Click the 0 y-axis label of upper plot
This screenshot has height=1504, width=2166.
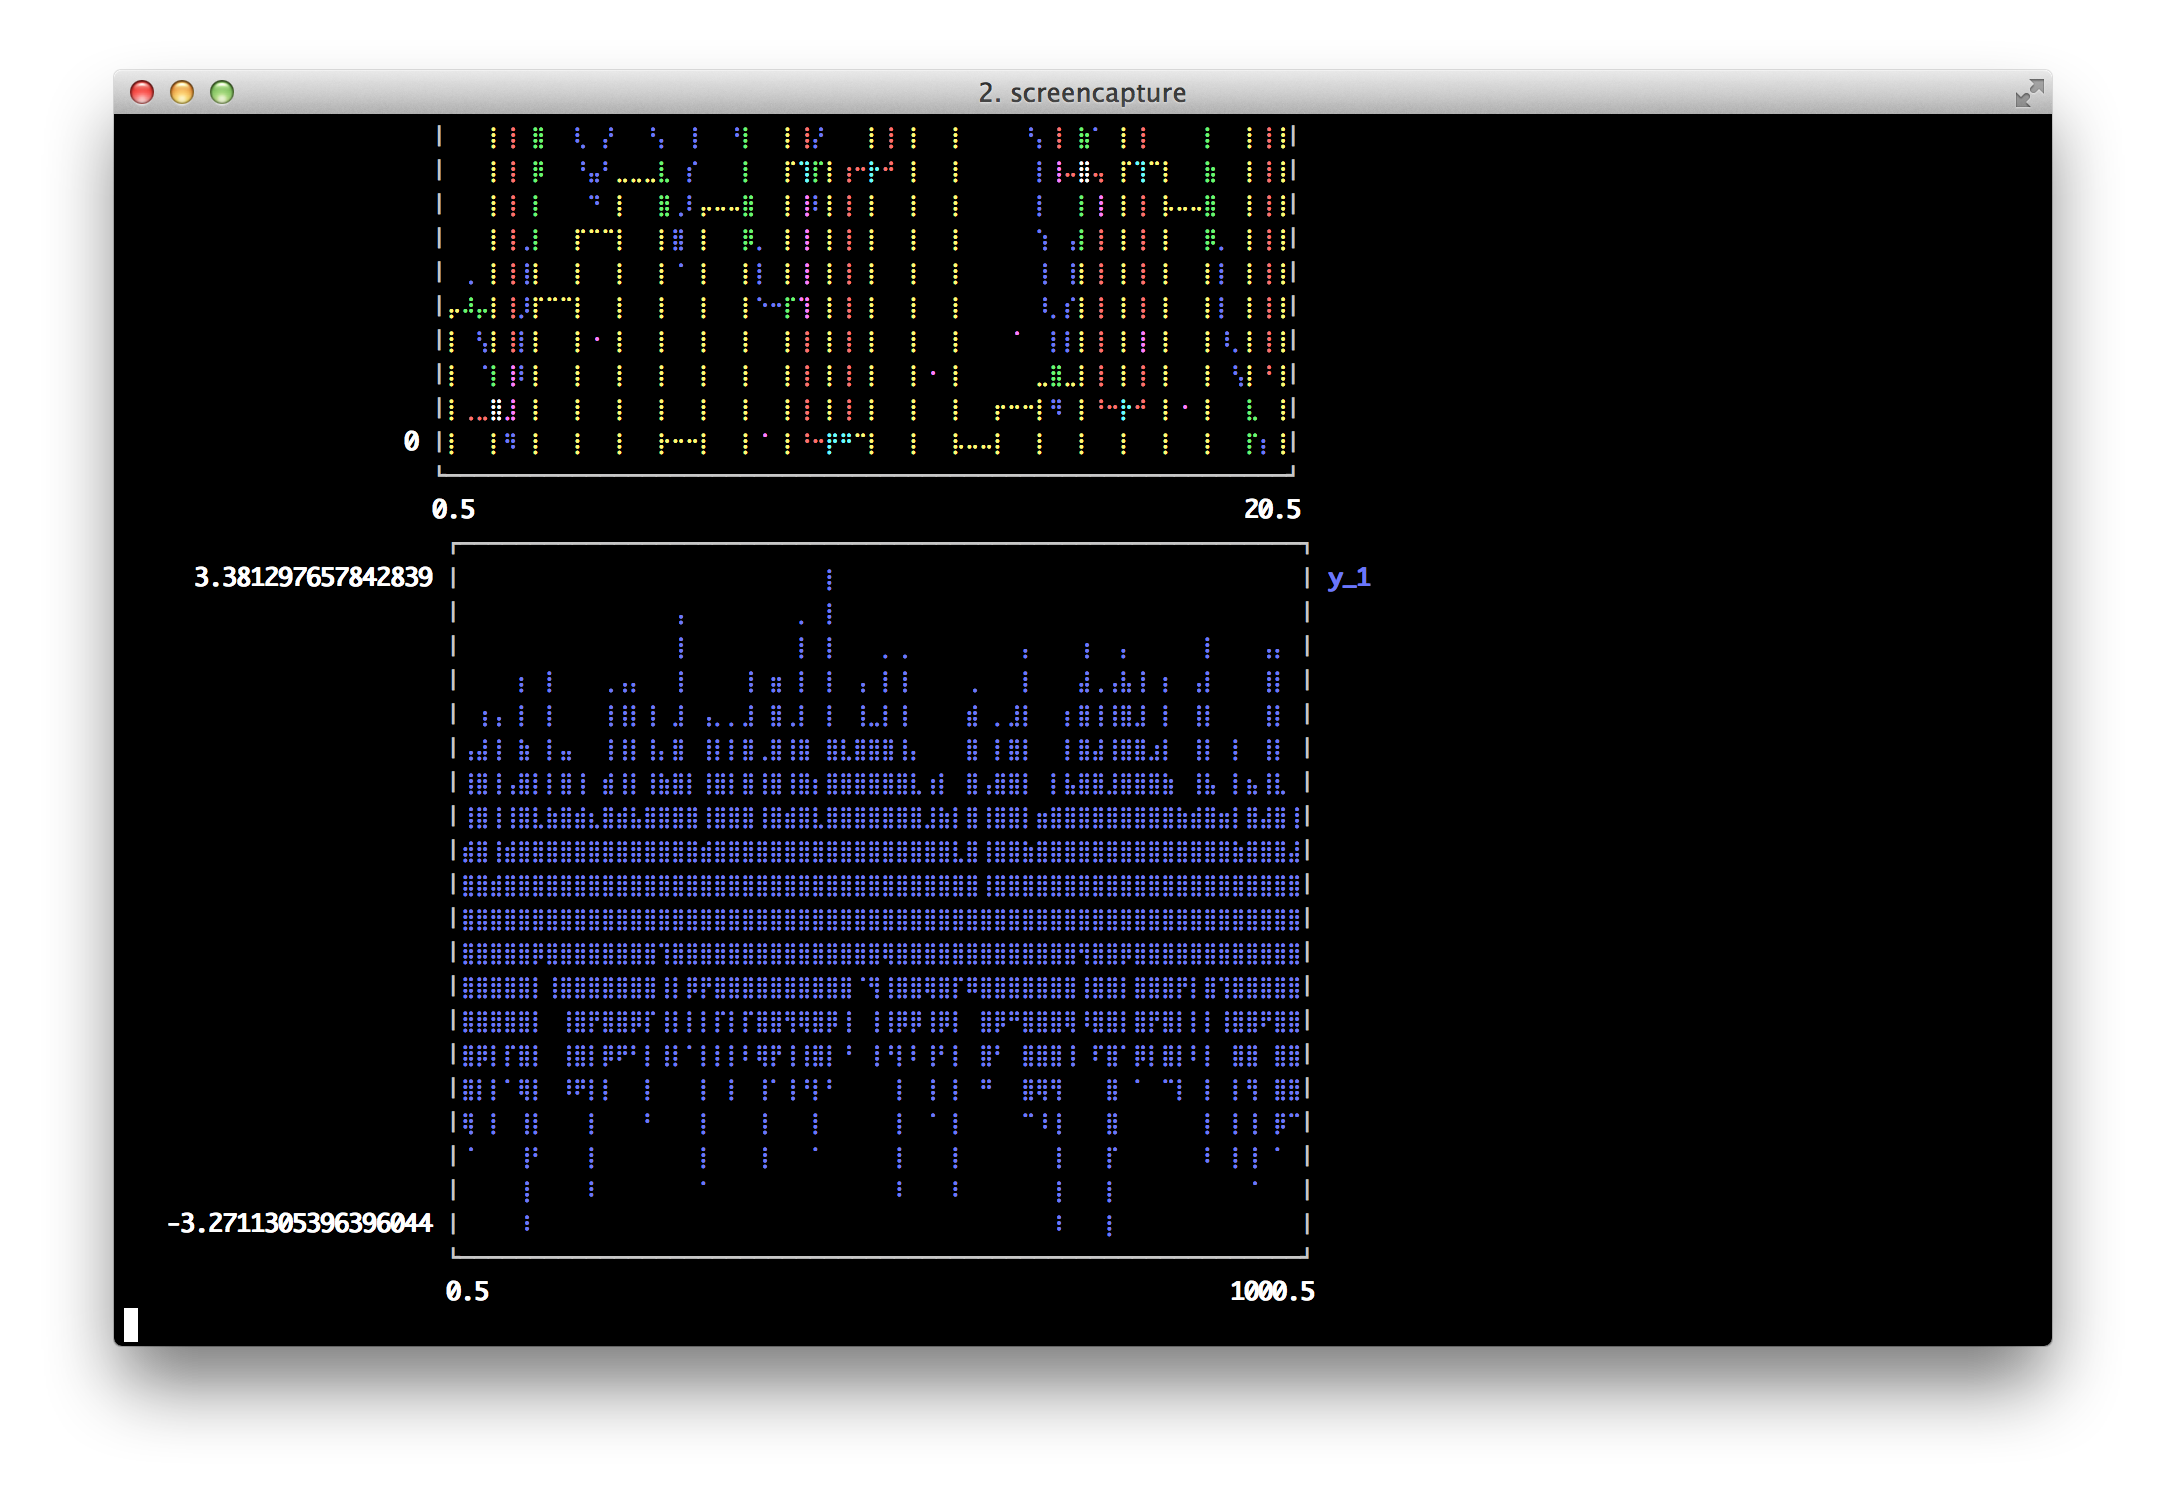pyautogui.click(x=411, y=442)
